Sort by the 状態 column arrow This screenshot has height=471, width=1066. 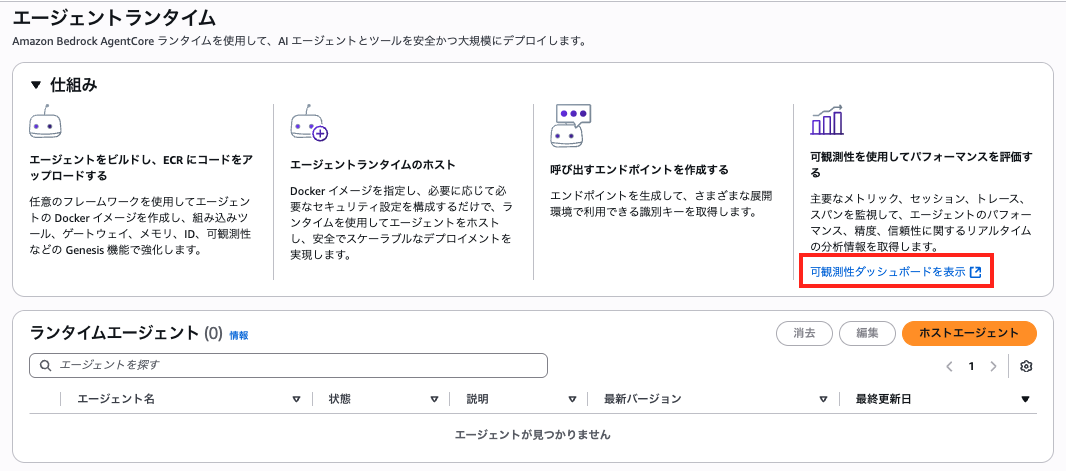point(434,400)
